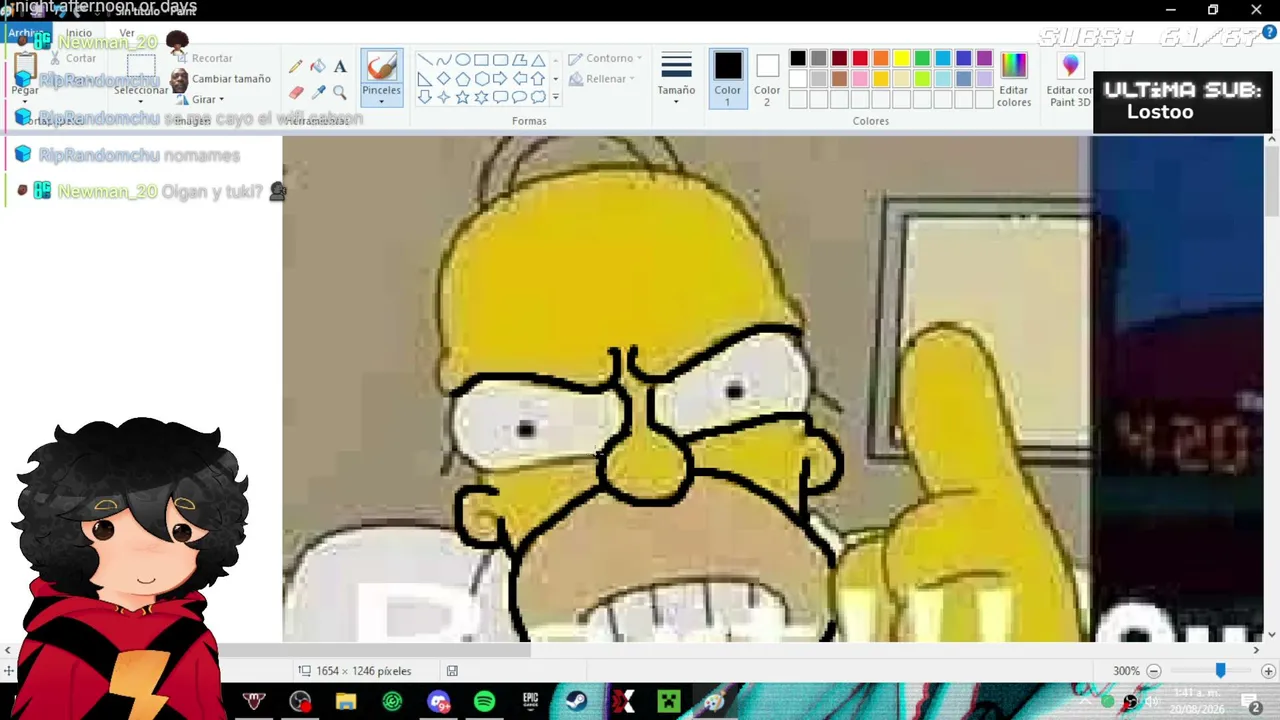The width and height of the screenshot is (1280, 720).
Task: Pick the purple color swatch
Action: 985,58
